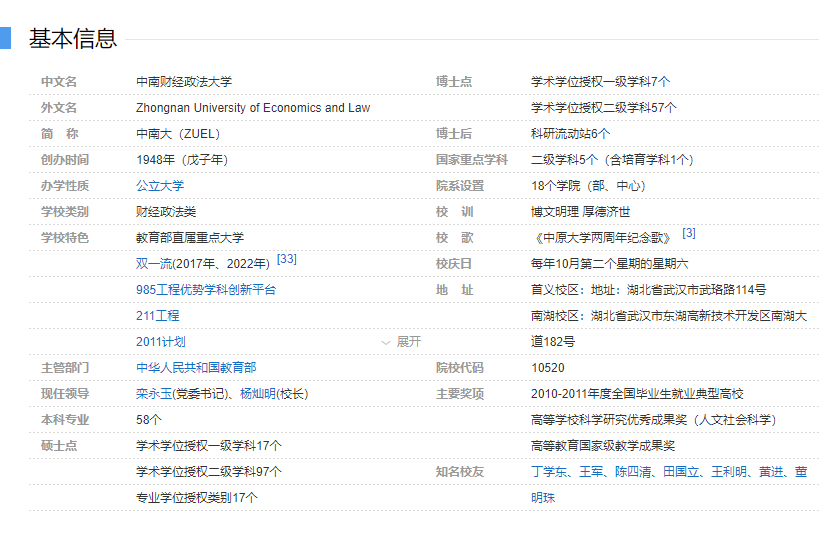Image resolution: width=830 pixels, height=541 pixels.
Task: Open the 2011计划 link
Action: (x=161, y=342)
